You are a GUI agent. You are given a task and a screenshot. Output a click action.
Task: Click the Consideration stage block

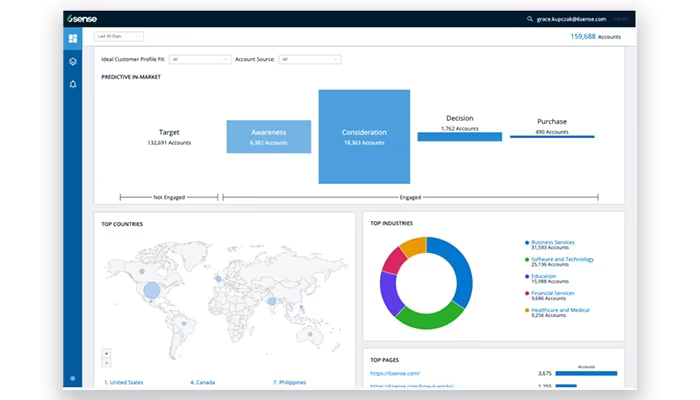pos(364,137)
